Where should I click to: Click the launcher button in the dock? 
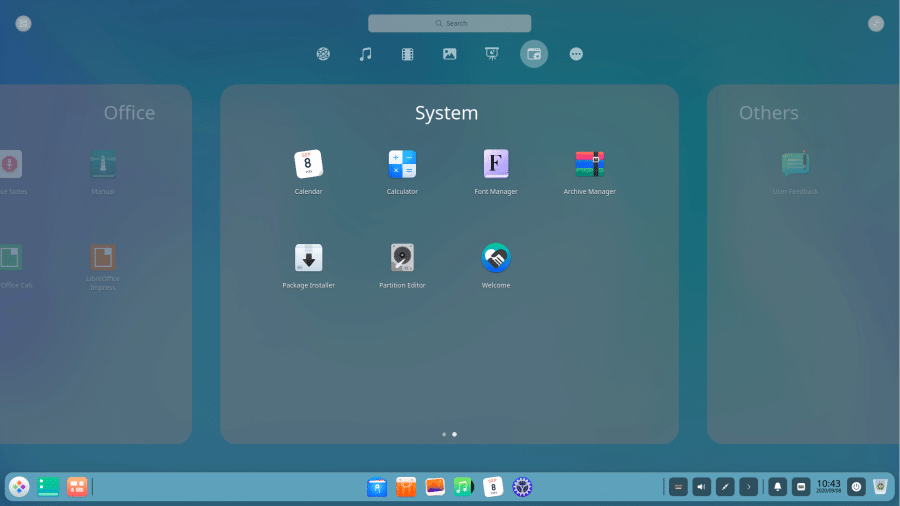19,487
